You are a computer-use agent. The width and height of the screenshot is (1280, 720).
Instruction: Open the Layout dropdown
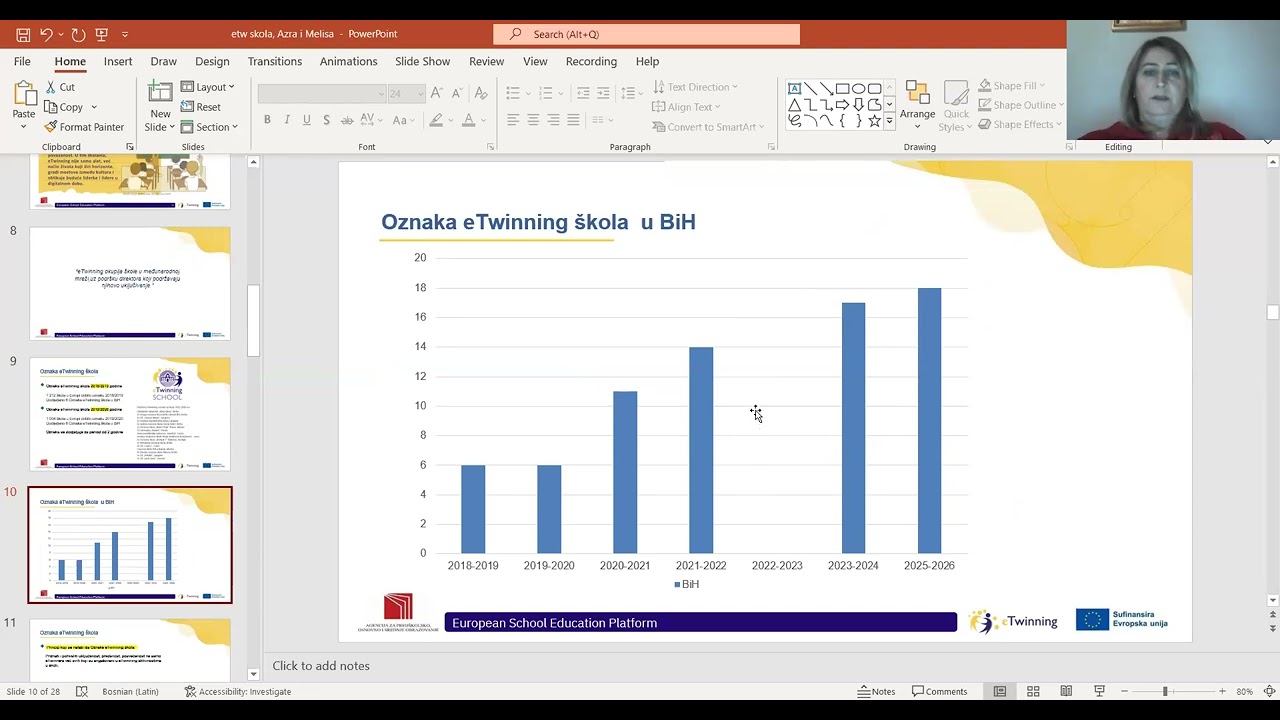208,87
